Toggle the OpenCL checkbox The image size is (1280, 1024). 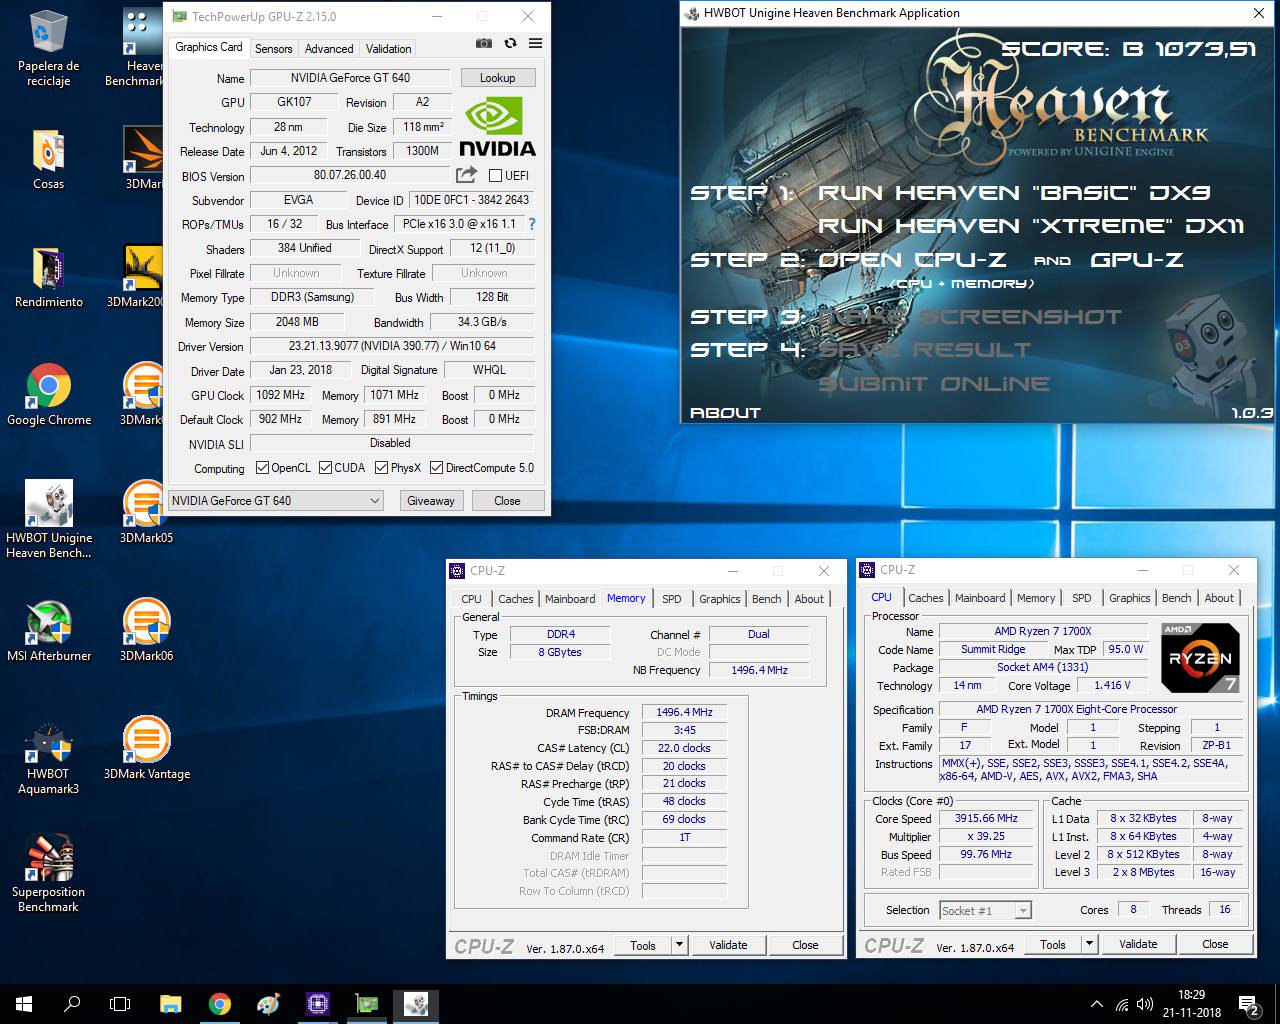coord(262,468)
